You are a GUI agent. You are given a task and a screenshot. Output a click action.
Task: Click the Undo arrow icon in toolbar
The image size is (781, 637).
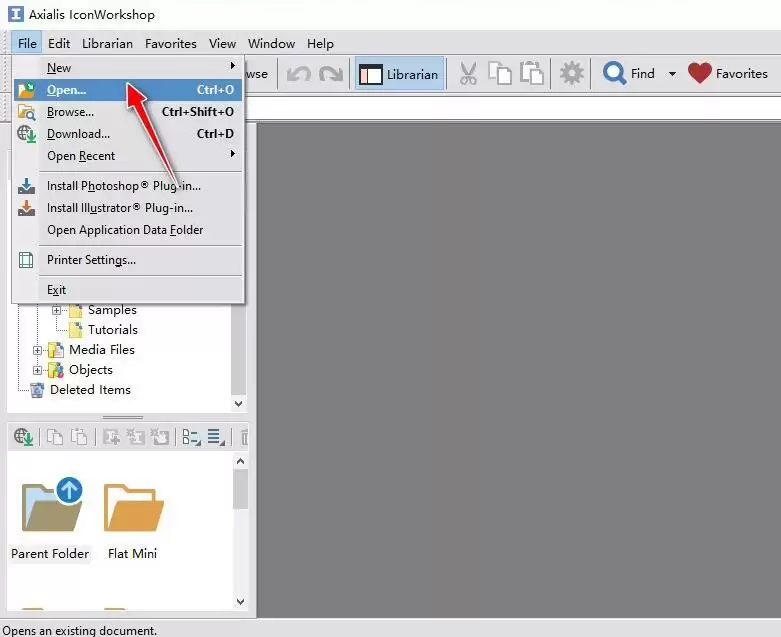(298, 74)
